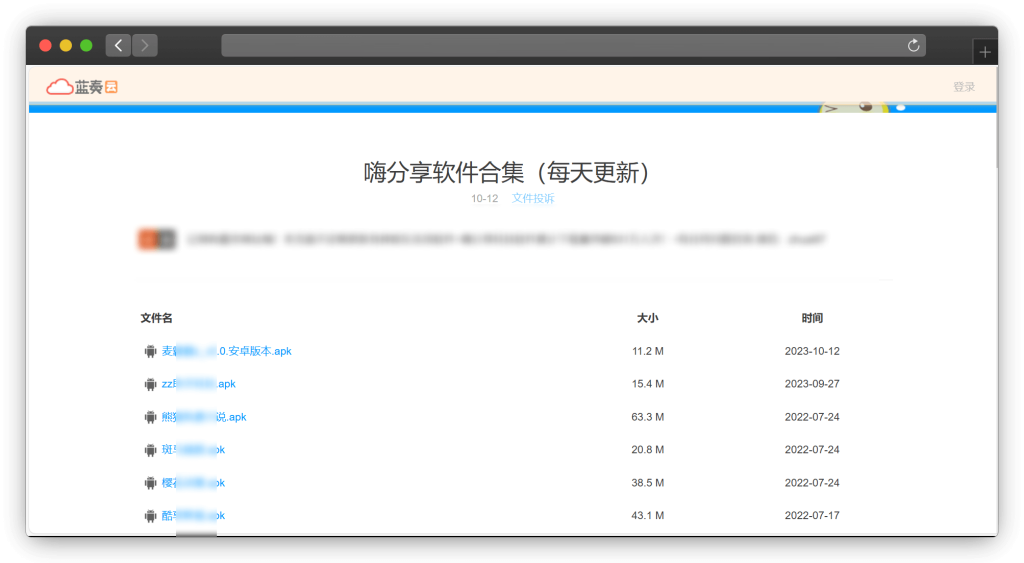Click the 时间 column header
The width and height of the screenshot is (1024, 563).
812,318
